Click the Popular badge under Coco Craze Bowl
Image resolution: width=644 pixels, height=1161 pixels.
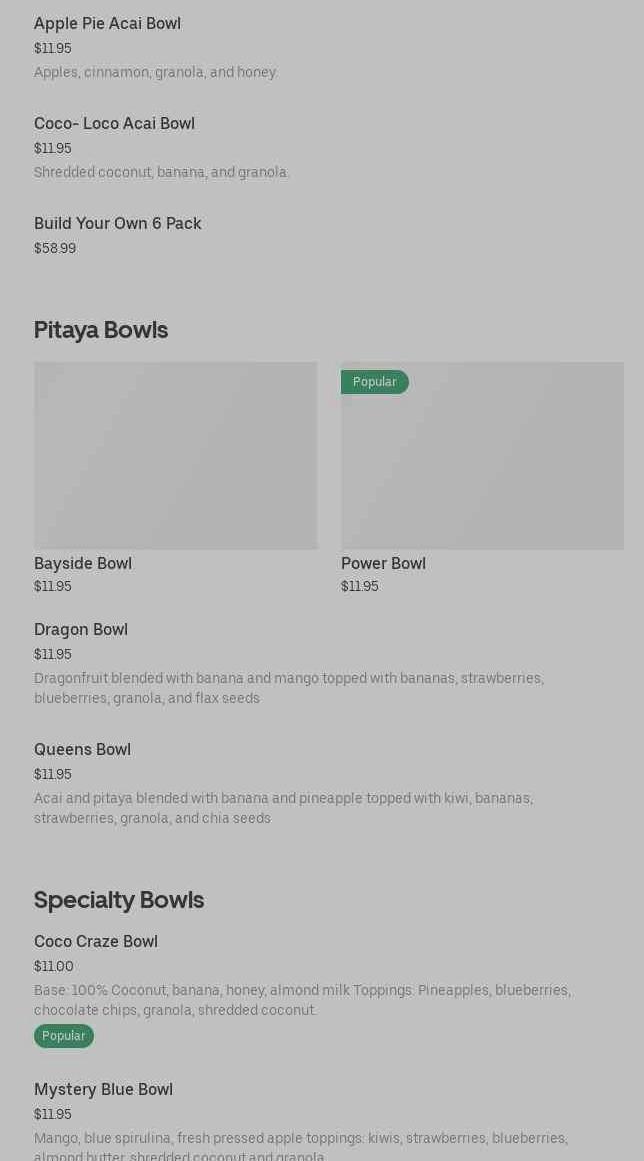pyautogui.click(x=64, y=1036)
